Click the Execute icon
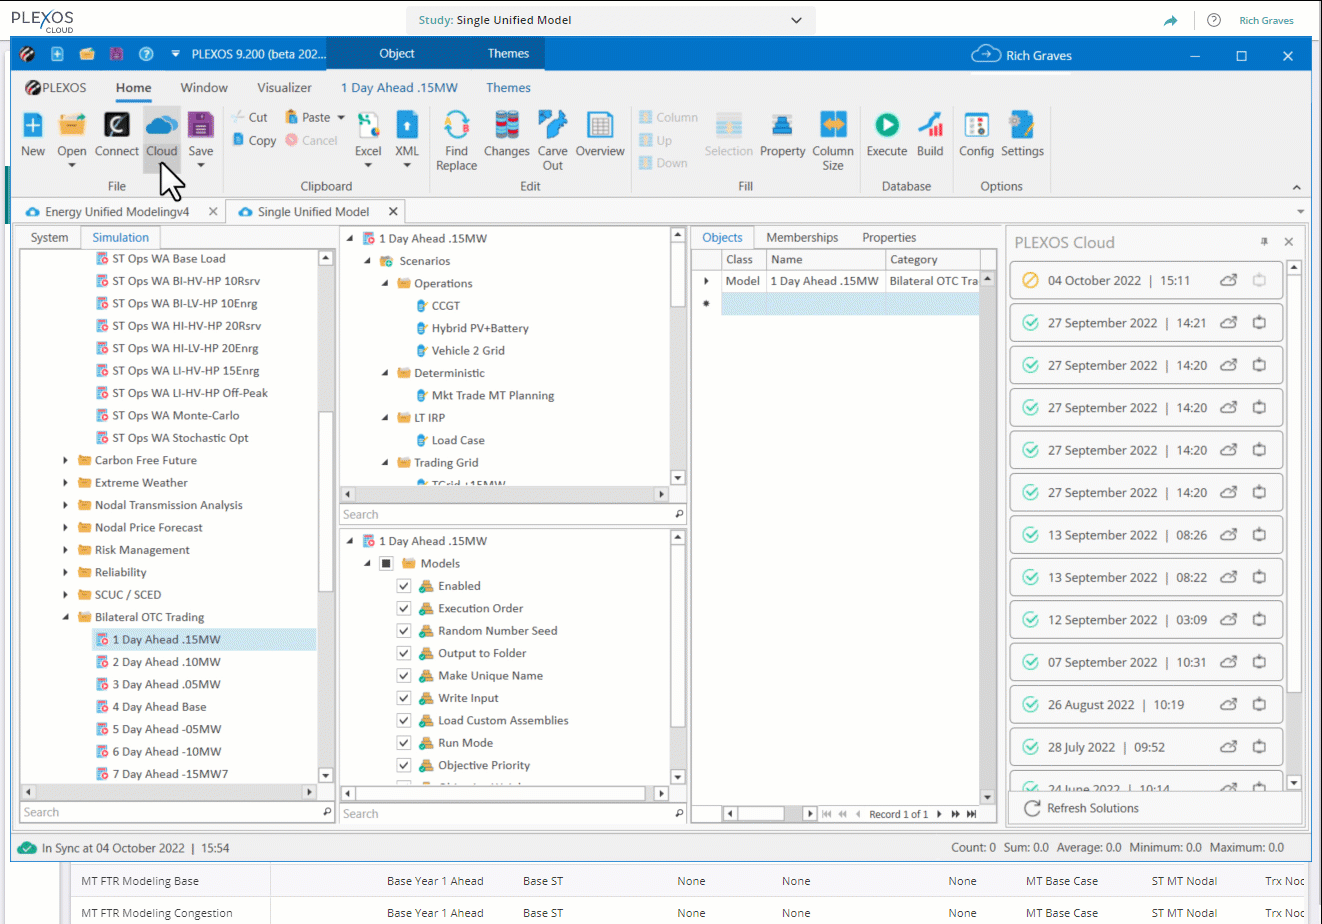Viewport: 1322px width, 924px height. 887,125
